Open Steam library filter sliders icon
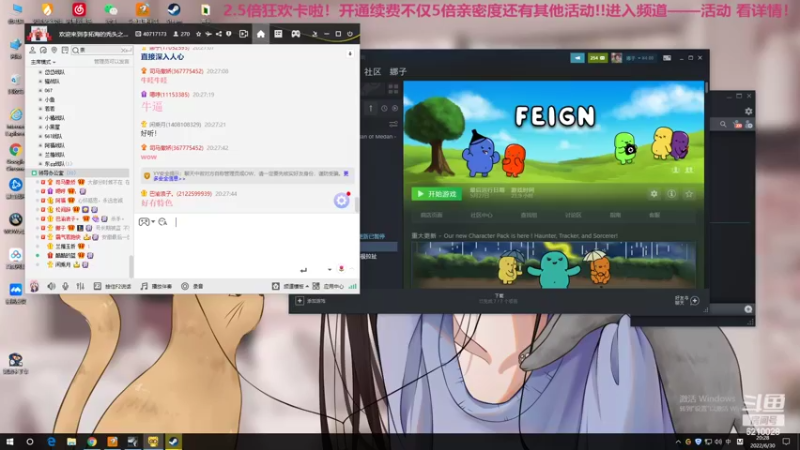 393,124
